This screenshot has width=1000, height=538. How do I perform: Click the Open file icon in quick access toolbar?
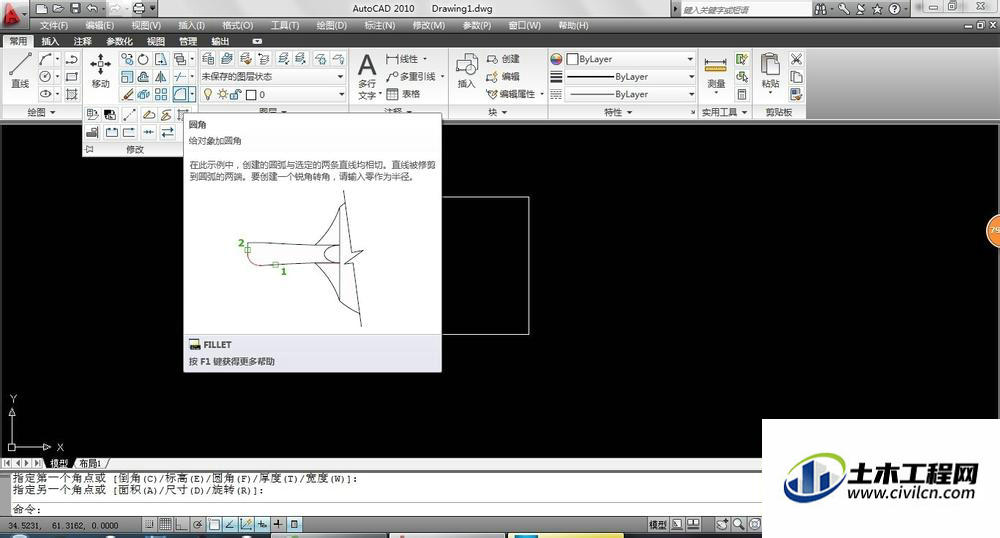[x=58, y=8]
